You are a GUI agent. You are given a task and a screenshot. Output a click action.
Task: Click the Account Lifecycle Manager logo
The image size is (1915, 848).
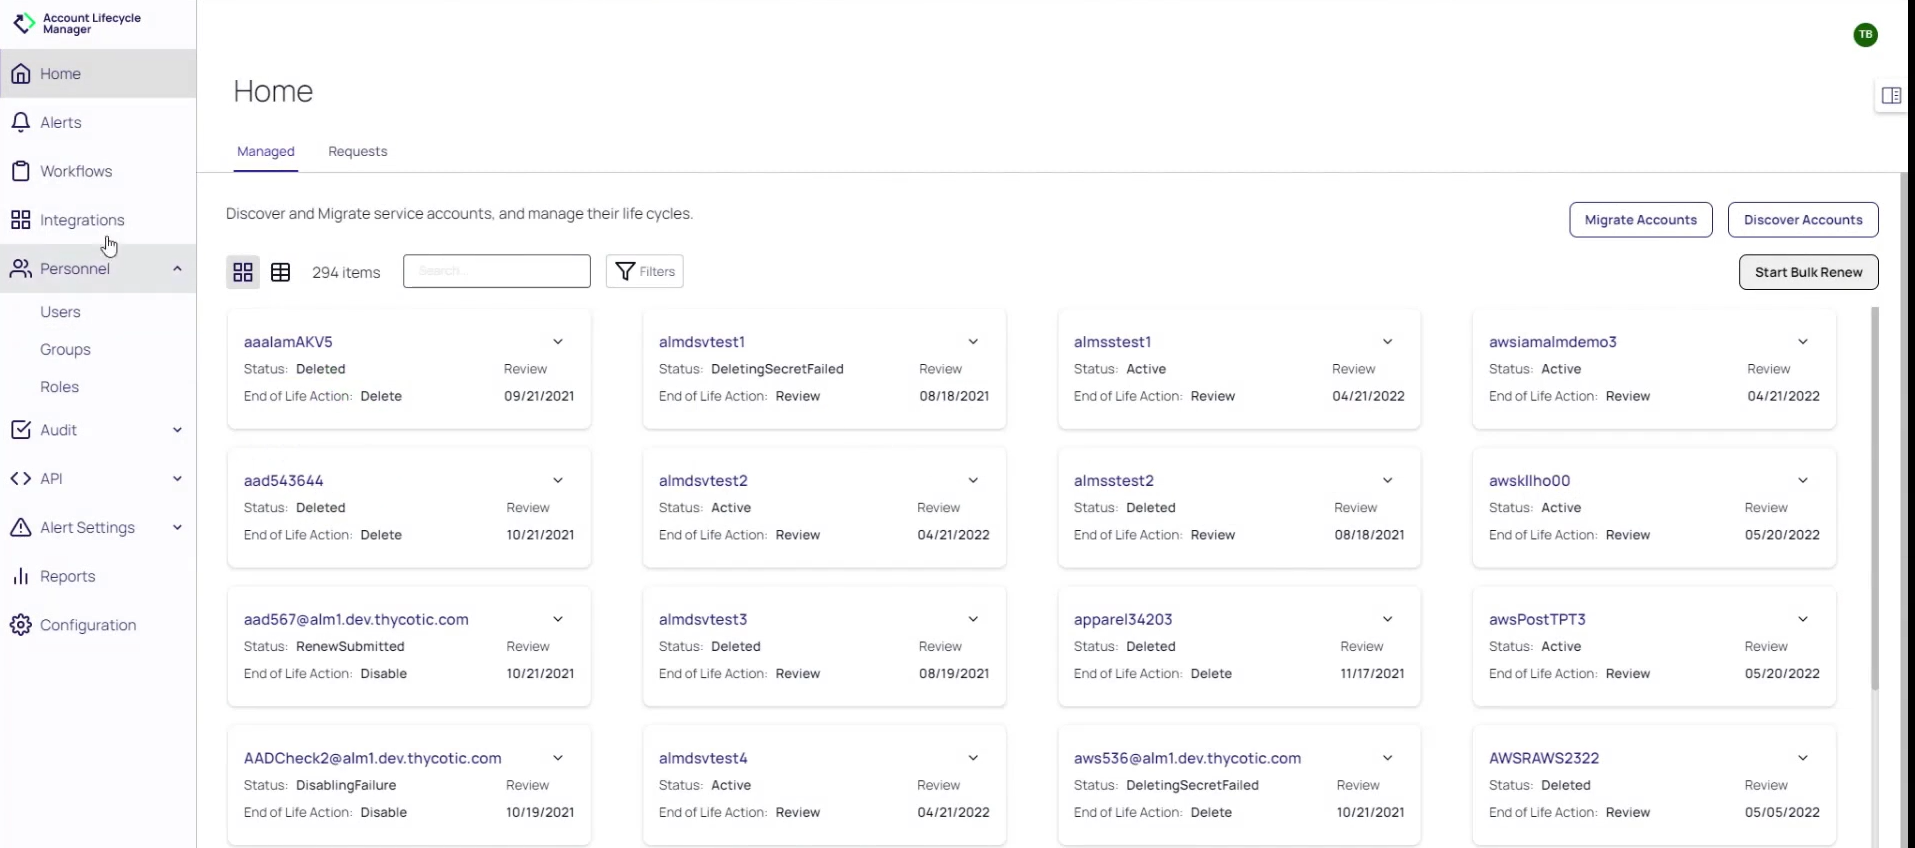point(24,23)
